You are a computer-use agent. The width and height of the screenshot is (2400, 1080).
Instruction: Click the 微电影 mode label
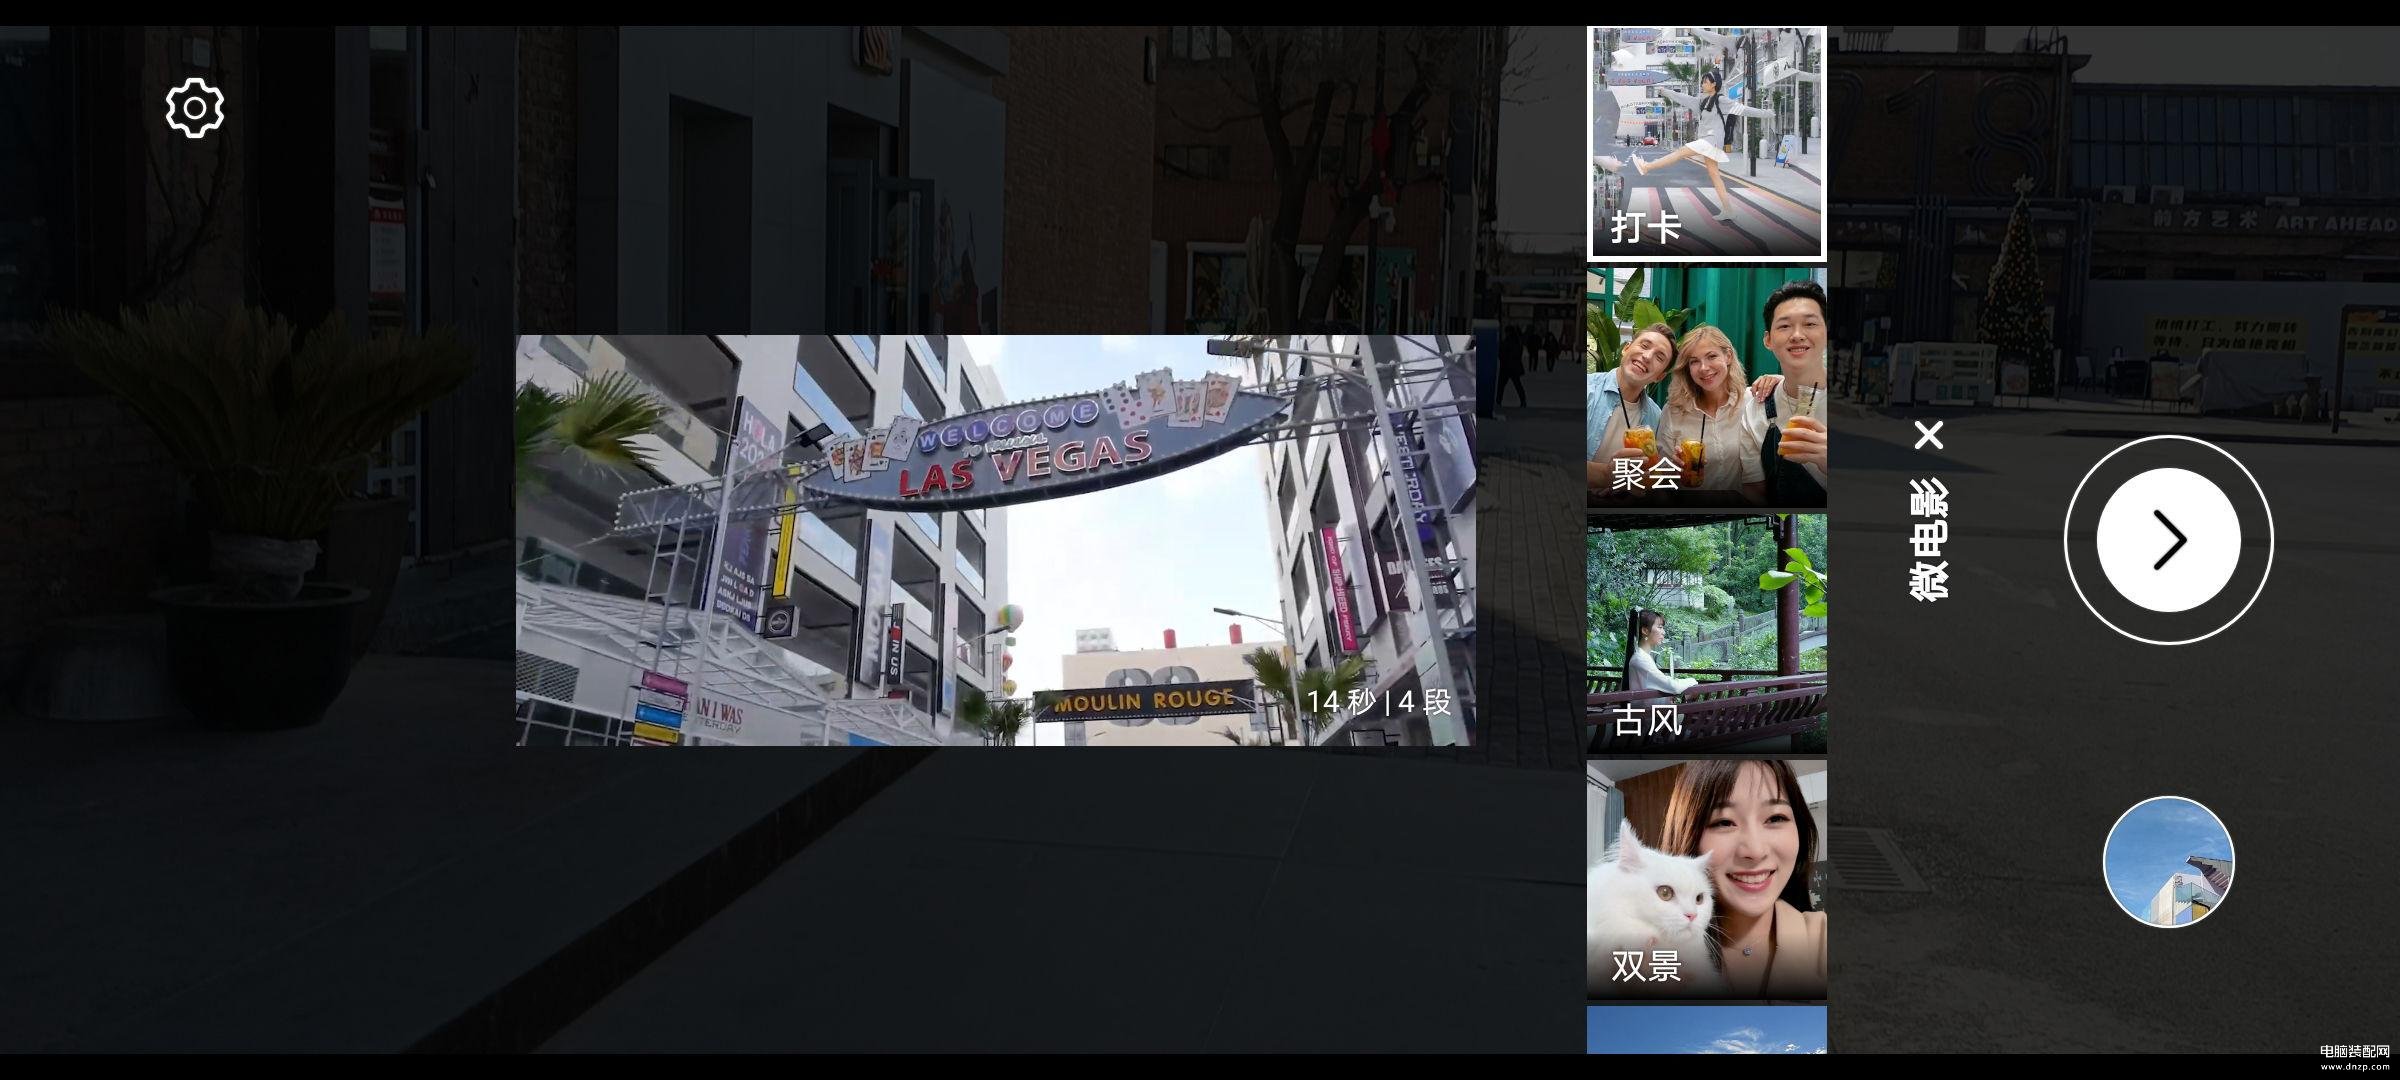coord(1929,540)
